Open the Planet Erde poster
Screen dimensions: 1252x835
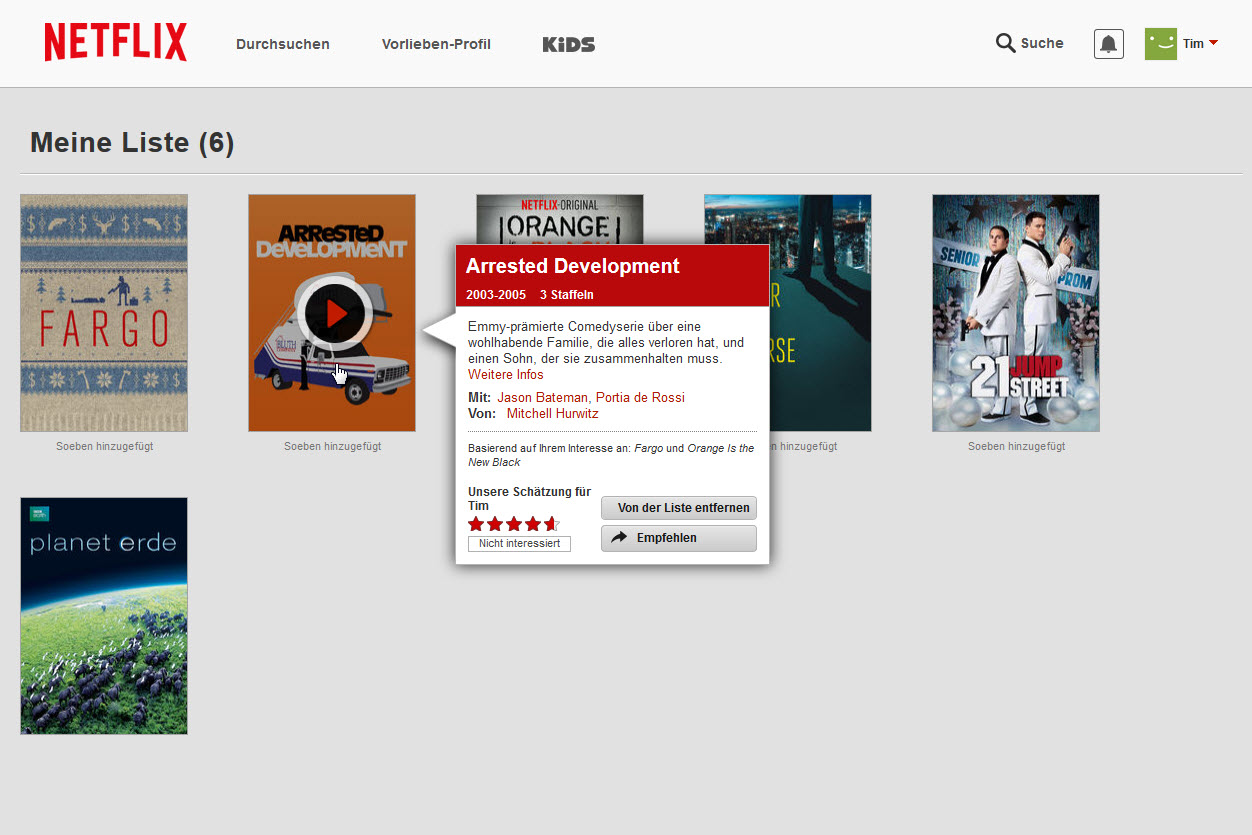coord(104,616)
